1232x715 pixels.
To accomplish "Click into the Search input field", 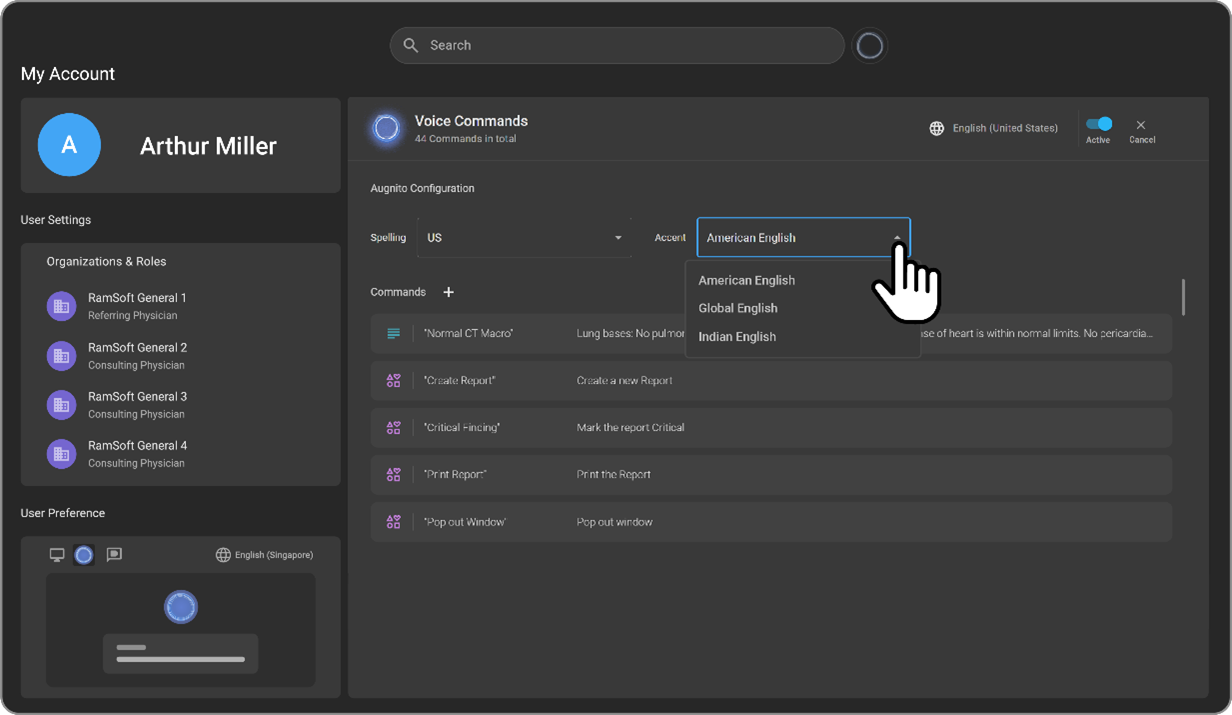I will (630, 46).
